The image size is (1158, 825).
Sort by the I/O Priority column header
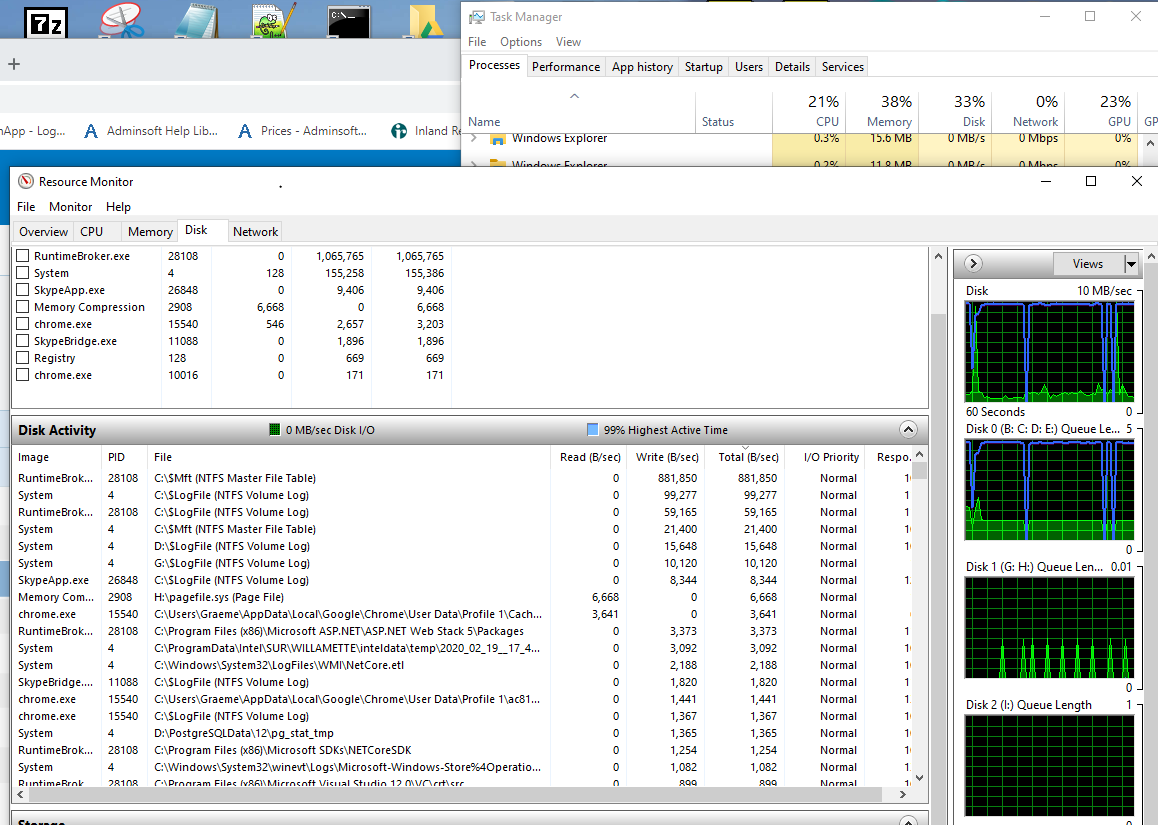tap(831, 457)
